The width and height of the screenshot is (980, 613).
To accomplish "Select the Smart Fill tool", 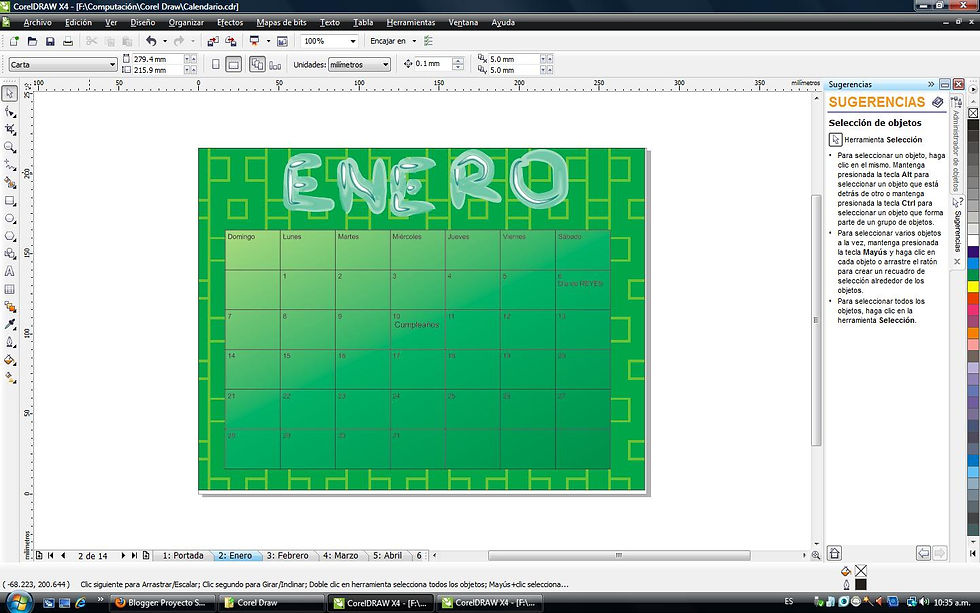I will pos(10,183).
